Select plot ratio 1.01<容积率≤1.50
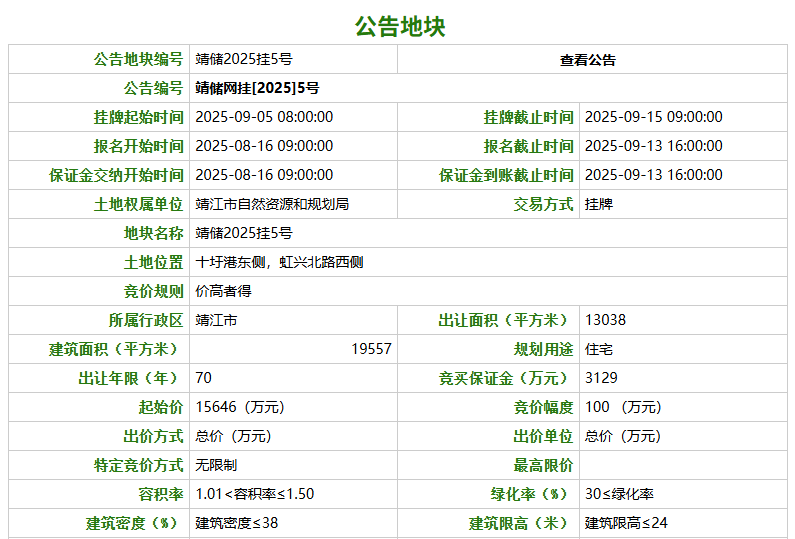 tap(255, 494)
